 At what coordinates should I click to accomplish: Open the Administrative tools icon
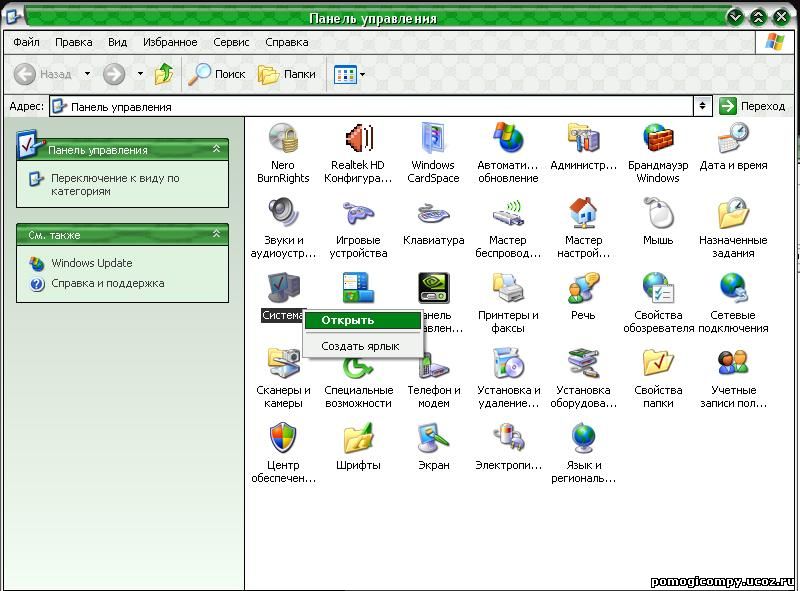pyautogui.click(x=583, y=138)
